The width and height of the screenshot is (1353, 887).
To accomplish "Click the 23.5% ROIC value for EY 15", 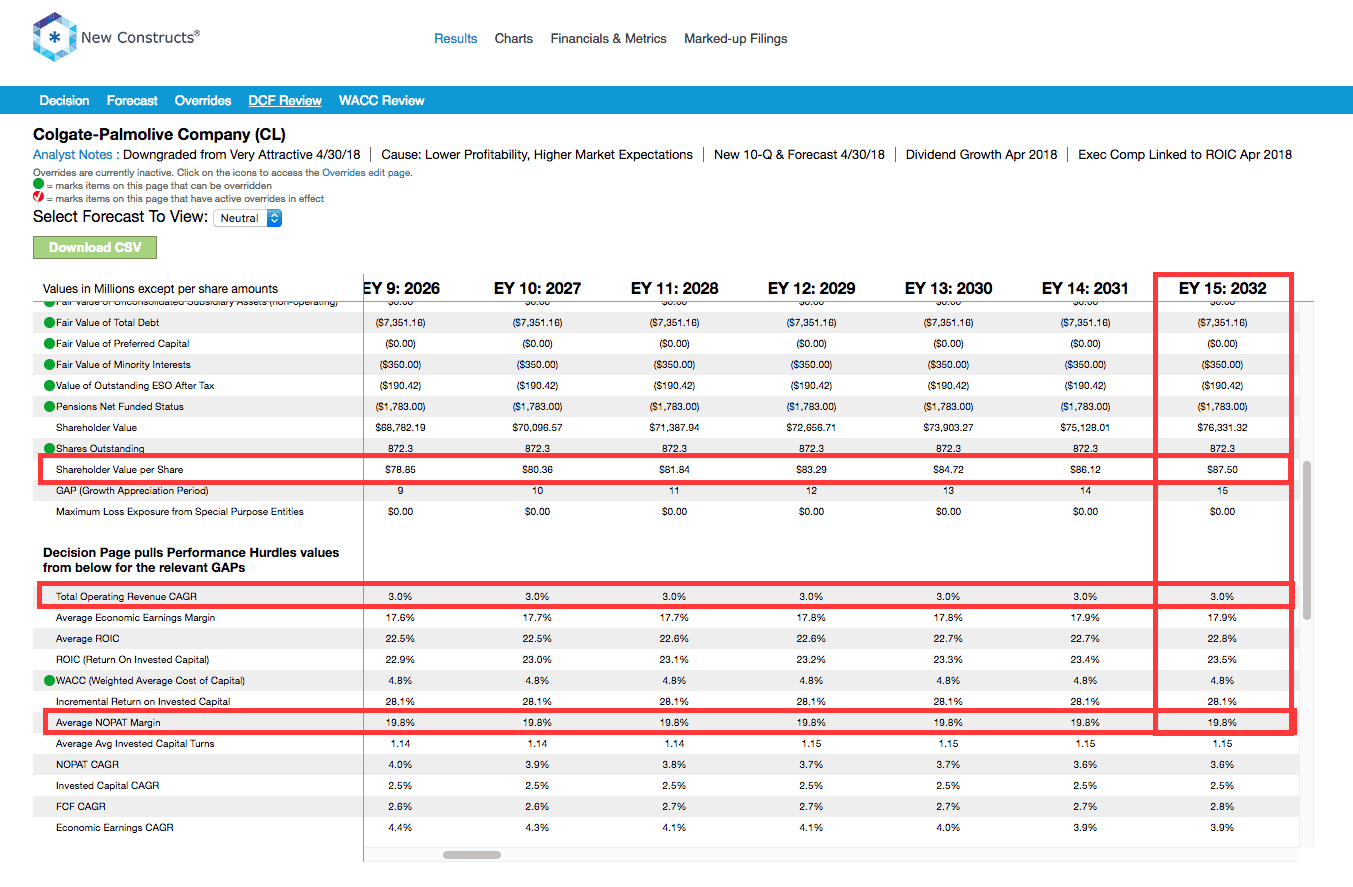I will pos(1222,660).
